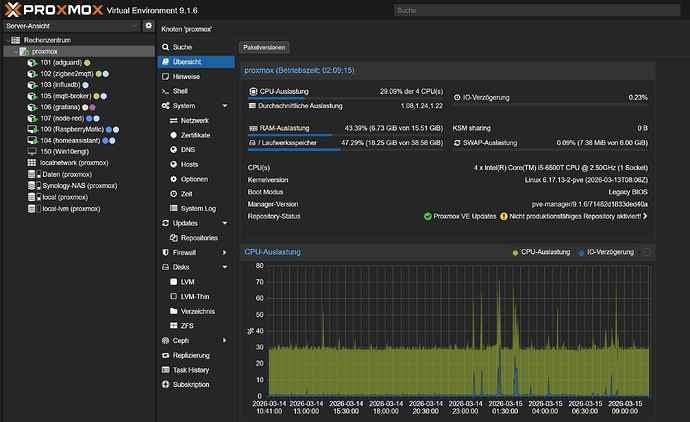The width and height of the screenshot is (690, 422).
Task: Click the Task History list icon
Action: pos(165,370)
